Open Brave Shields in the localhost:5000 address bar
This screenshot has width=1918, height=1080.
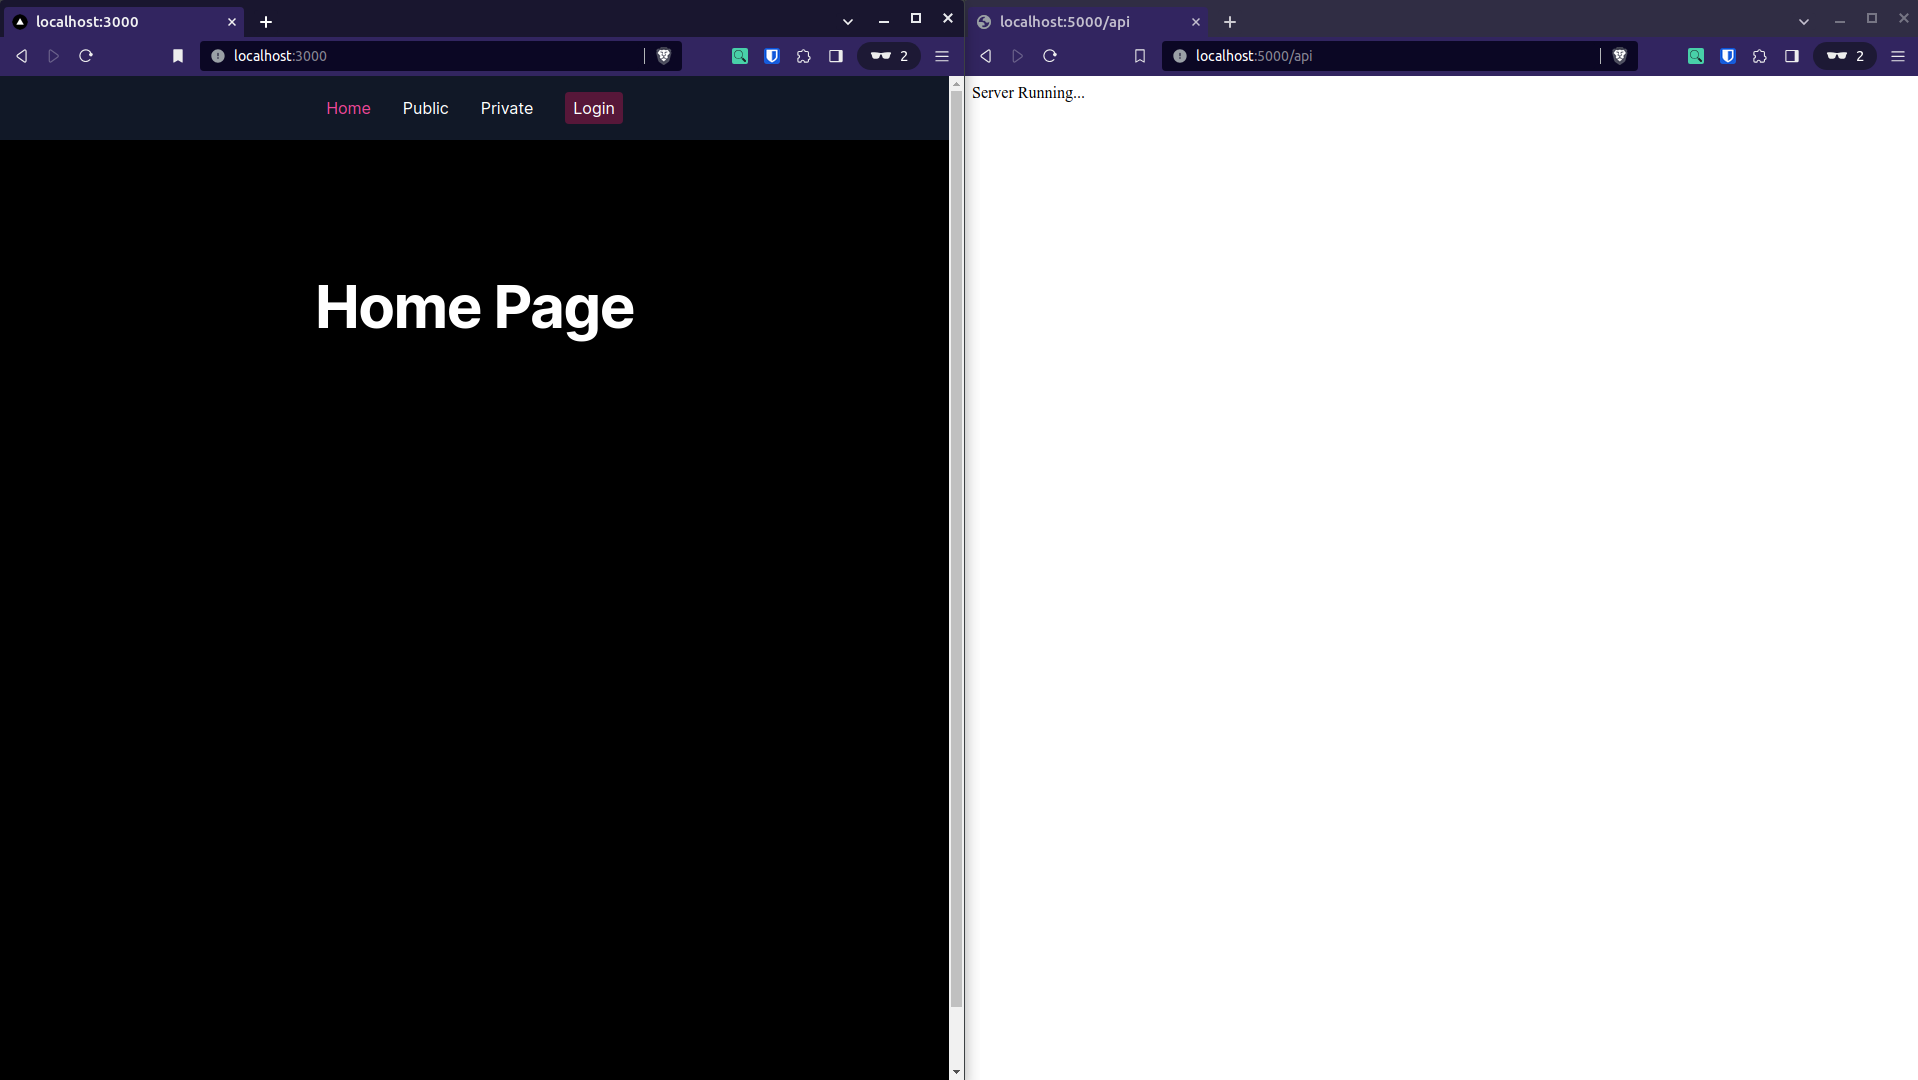tap(1619, 56)
